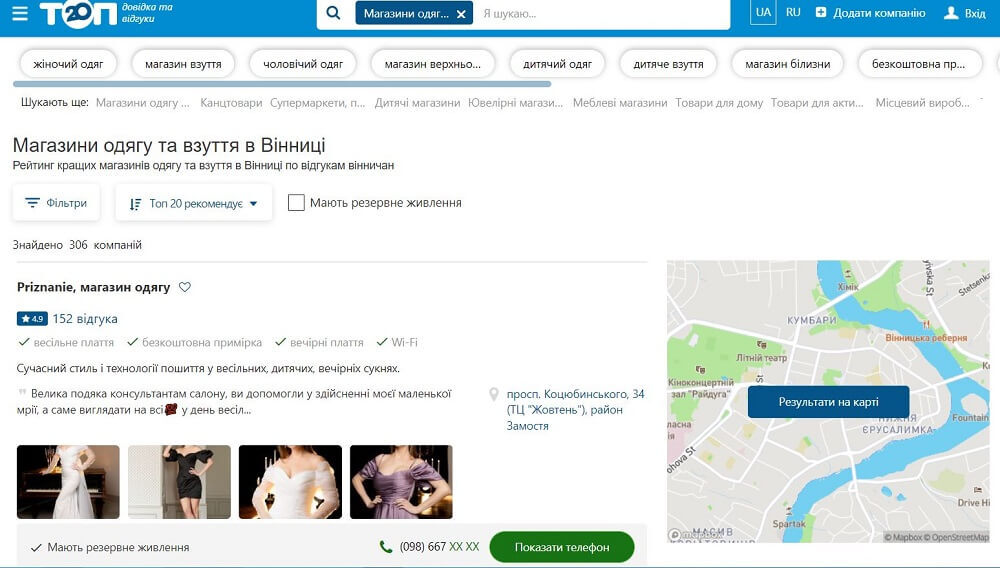Remove the 'Магазини одяг...' search tag
The width and height of the screenshot is (1000, 568).
[461, 14]
